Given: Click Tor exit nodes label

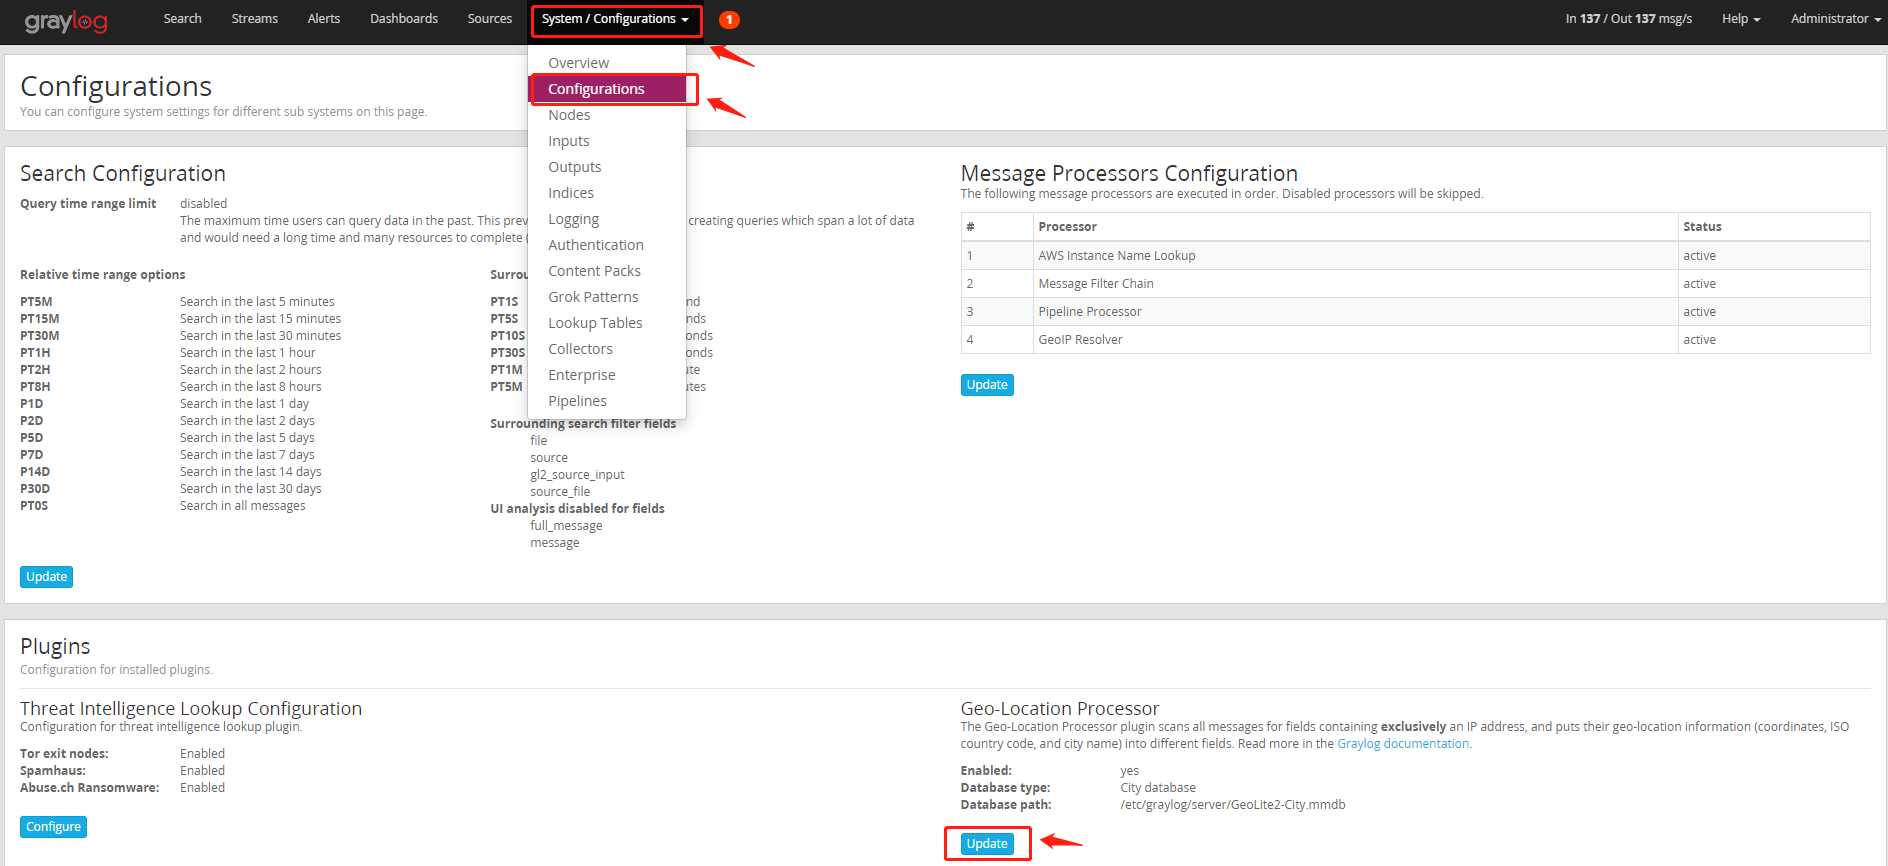Looking at the screenshot, I should coord(64,754).
